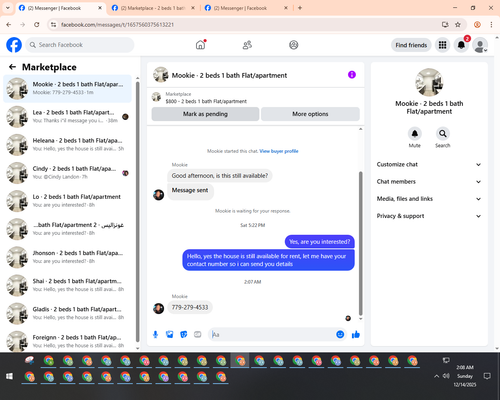Expand Media, files and links section
Screen dimensions: 500x400
(x=429, y=199)
